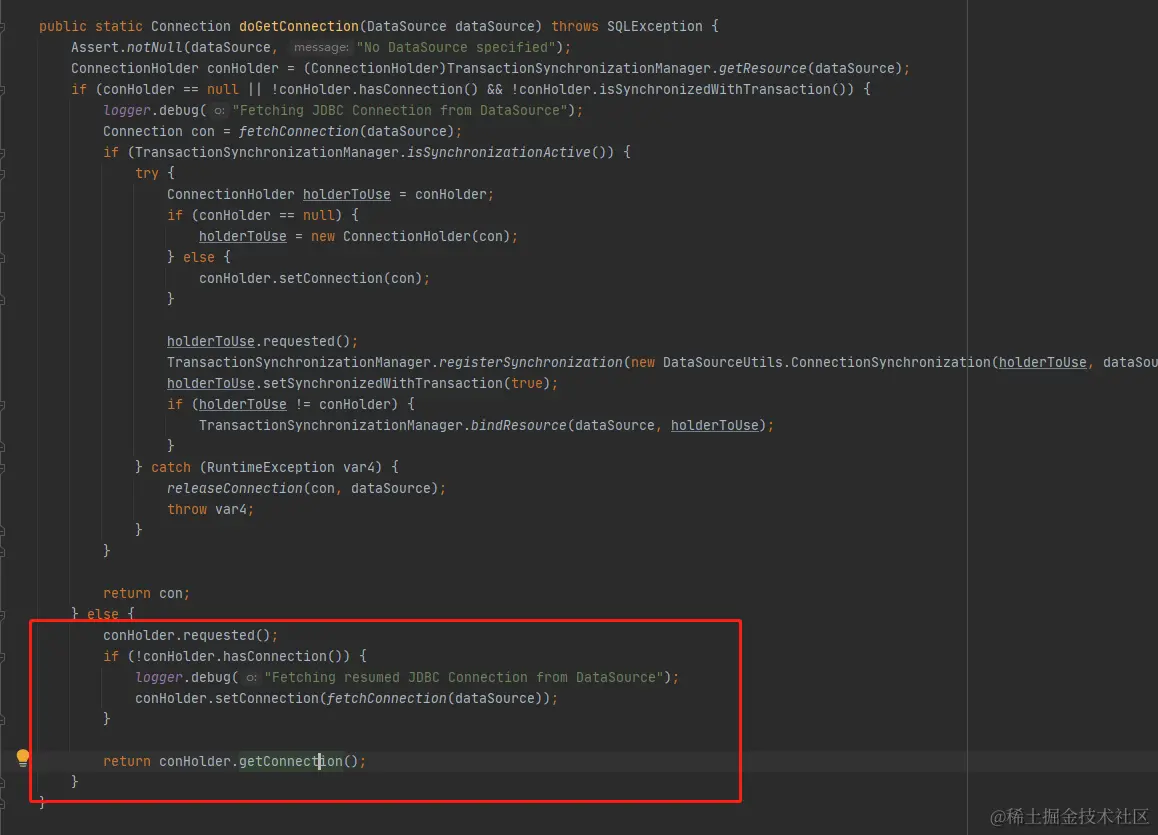Click the yellow lightbulb intention icon
Image resolution: width=1158 pixels, height=835 pixels.
click(23, 758)
